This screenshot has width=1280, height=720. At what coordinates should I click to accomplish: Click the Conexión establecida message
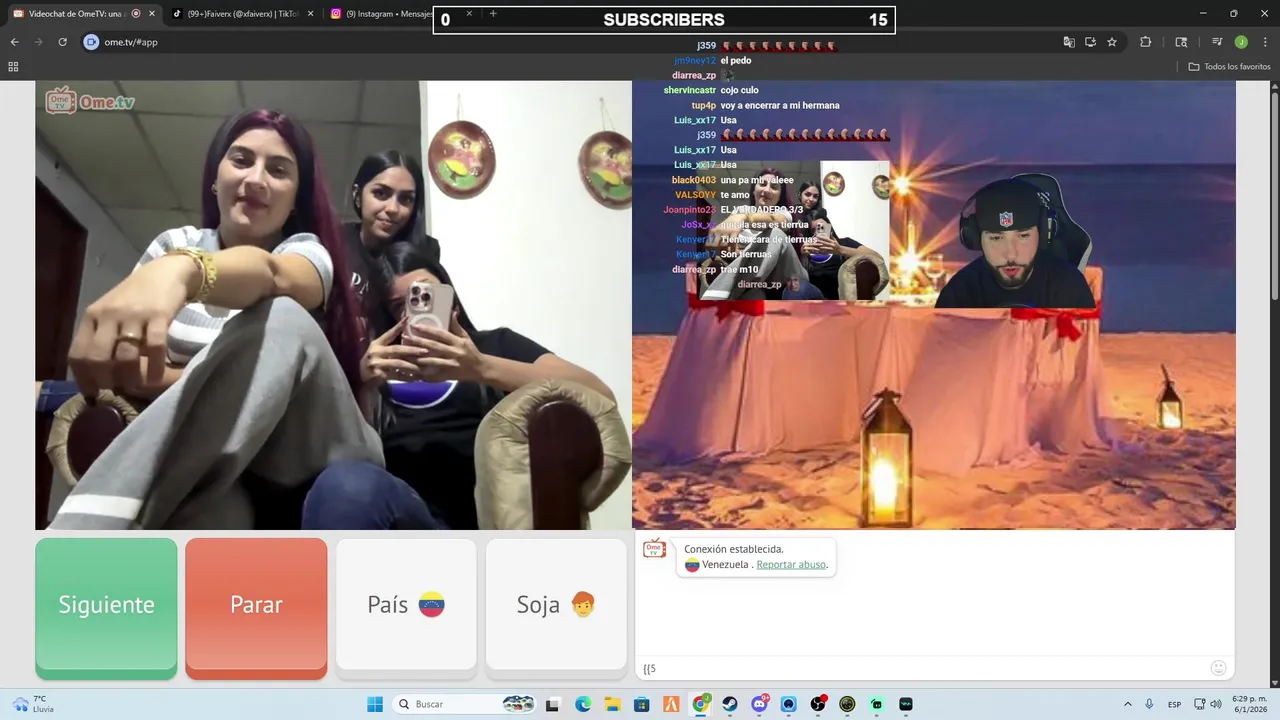[x=734, y=549]
